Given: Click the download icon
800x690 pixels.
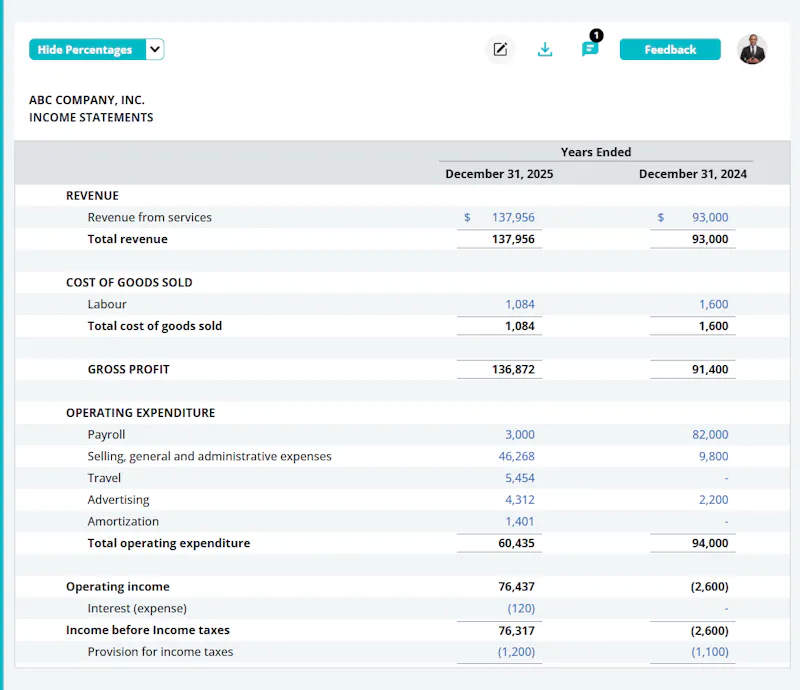Looking at the screenshot, I should 545,50.
